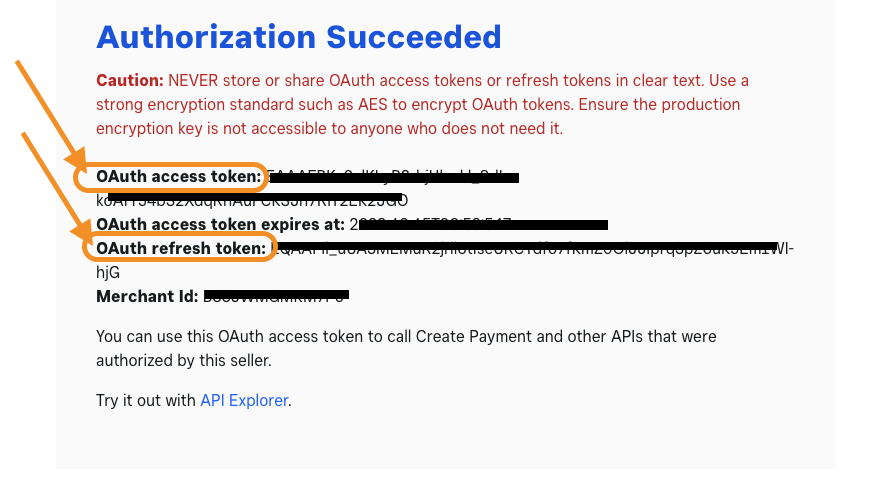Image resolution: width=883 pixels, height=502 pixels.
Task: Click the red NEVER store warning text
Action: click(422, 104)
